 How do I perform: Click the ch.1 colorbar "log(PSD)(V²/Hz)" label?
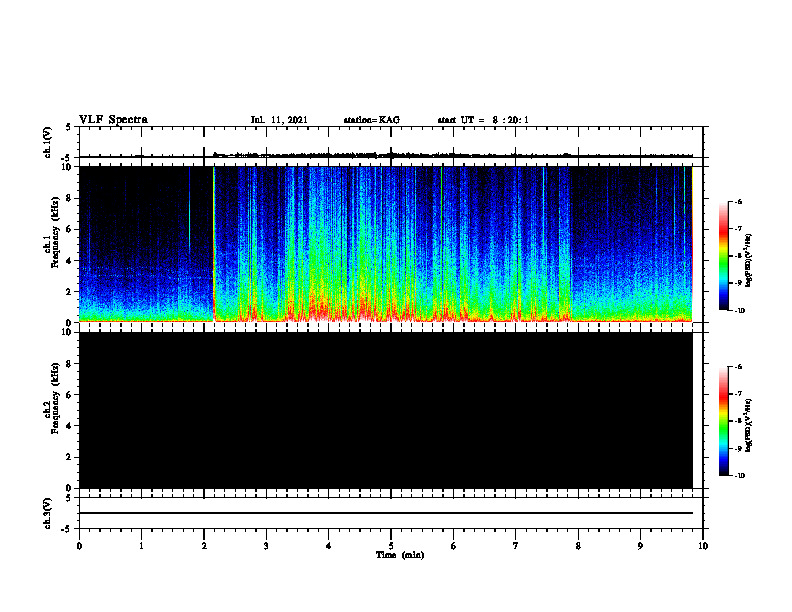[x=748, y=260]
